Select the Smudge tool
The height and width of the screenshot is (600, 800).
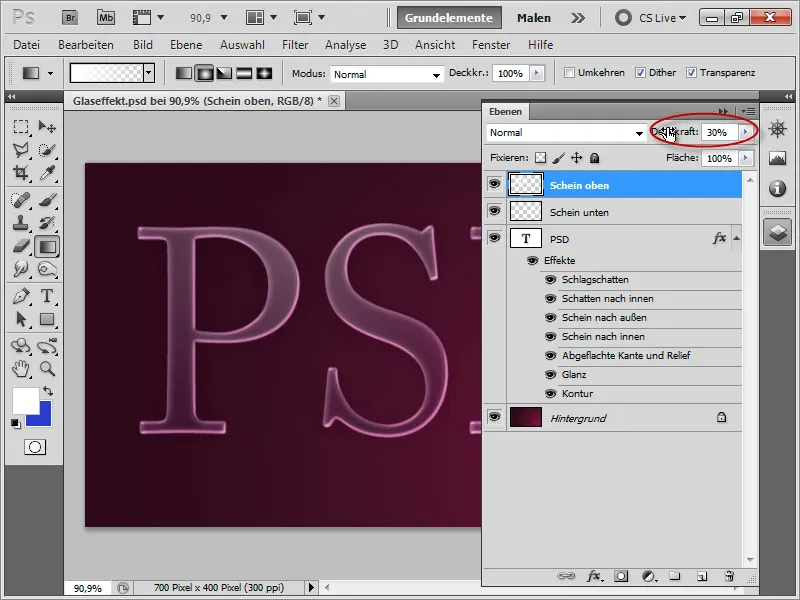click(21, 269)
